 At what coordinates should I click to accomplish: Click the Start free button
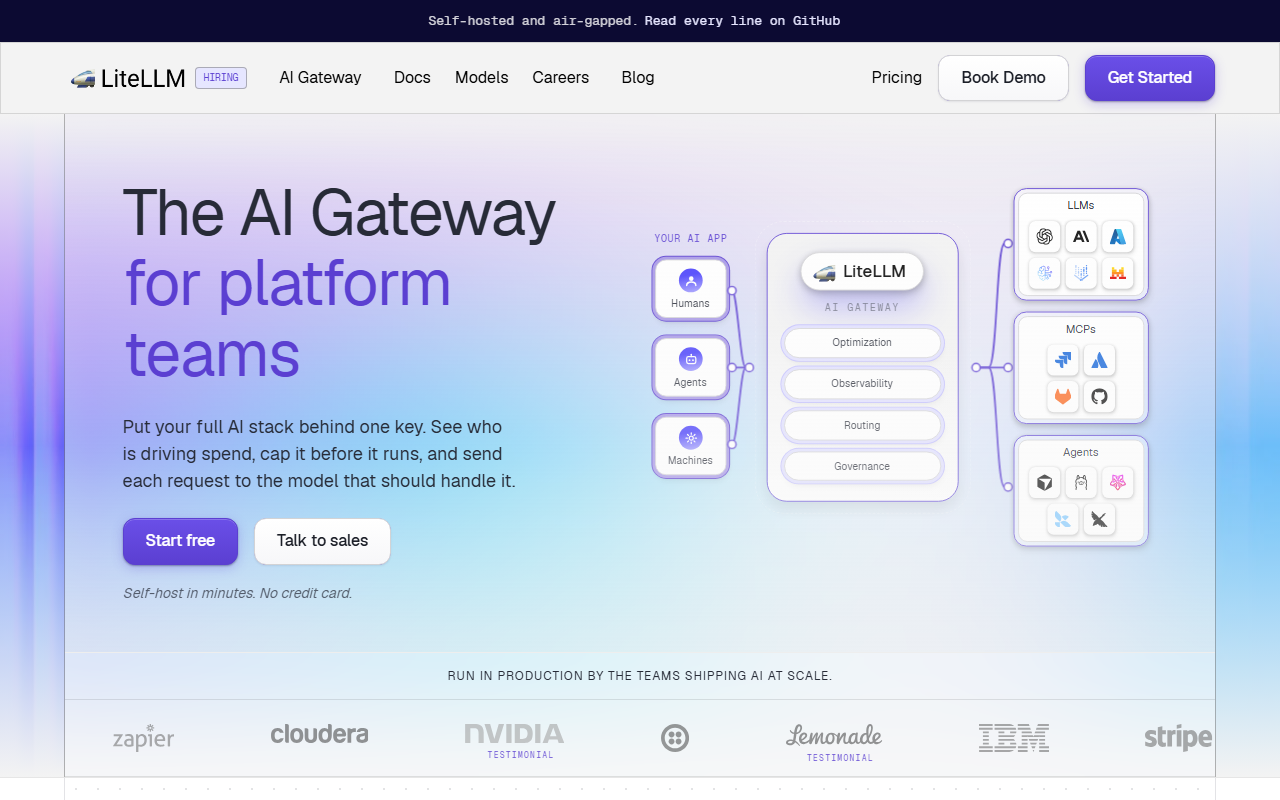point(180,541)
